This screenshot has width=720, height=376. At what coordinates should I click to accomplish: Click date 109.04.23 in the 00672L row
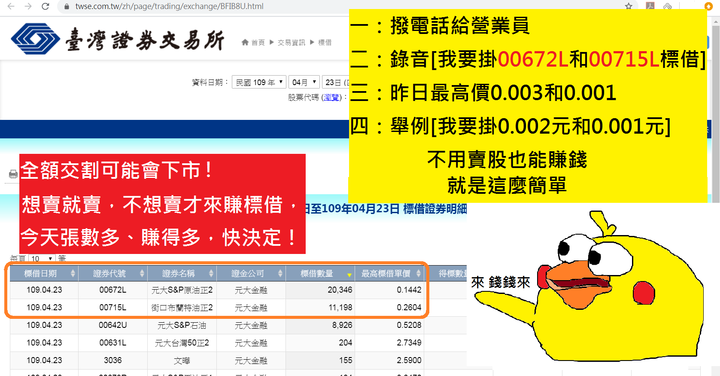tap(44, 290)
